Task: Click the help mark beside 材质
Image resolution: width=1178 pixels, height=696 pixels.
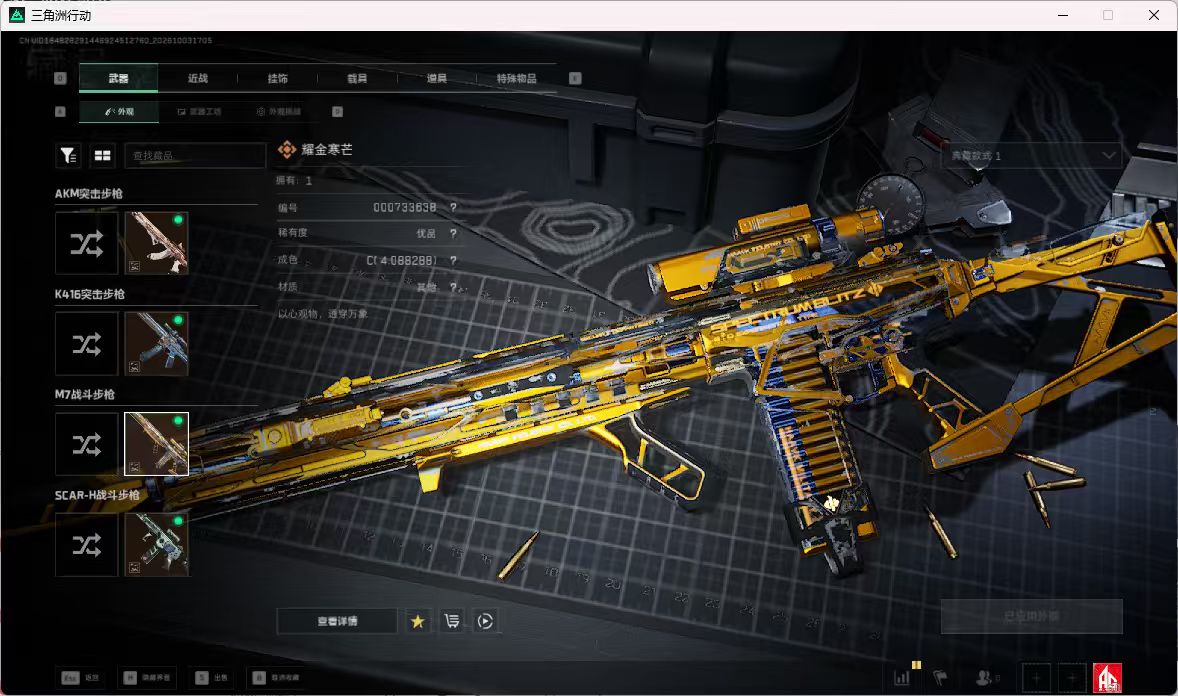Action: point(453,286)
